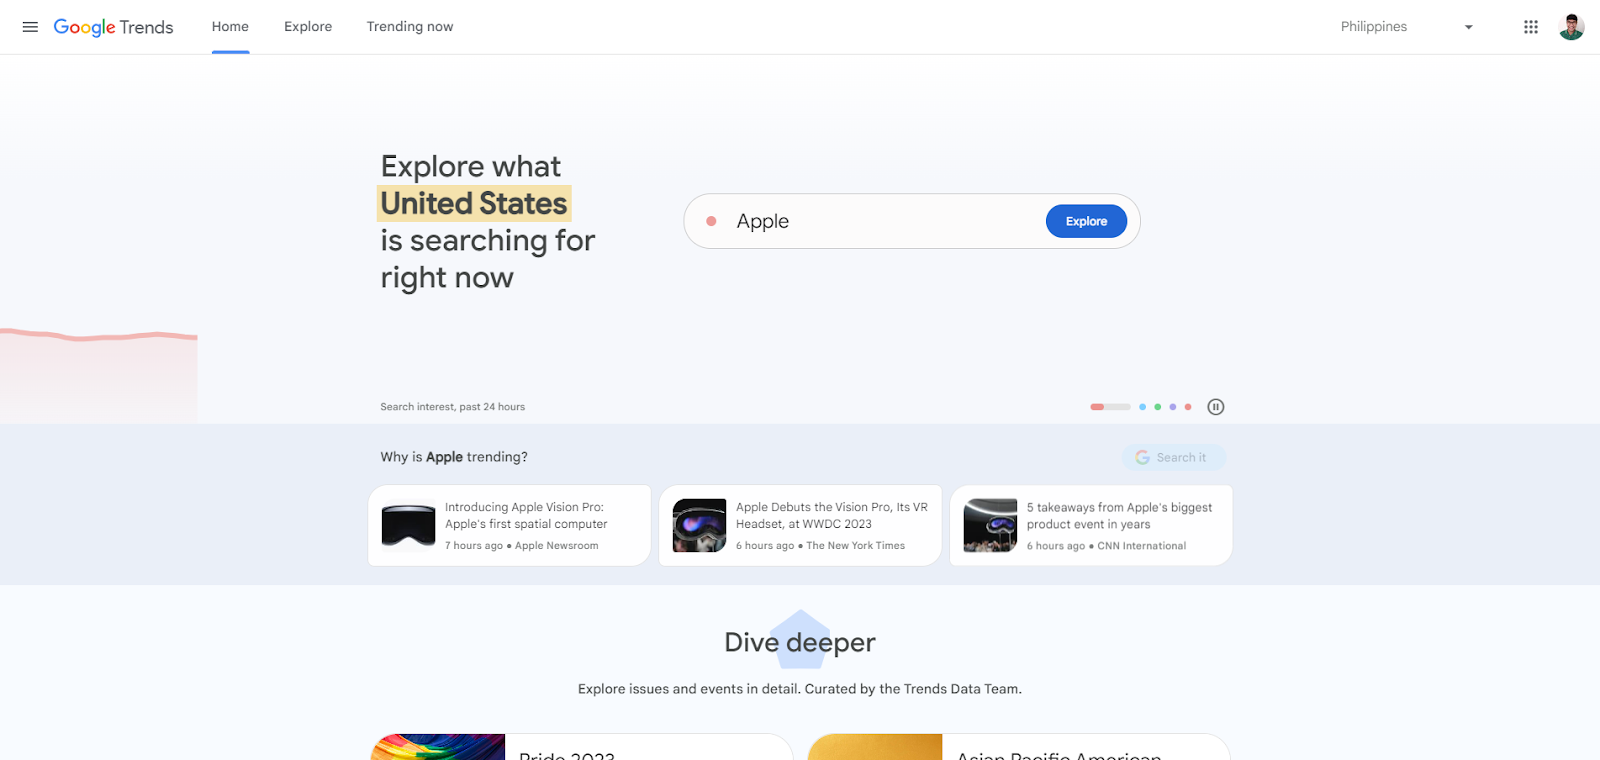Screen dimensions: 1600x760
Task: Select the green carousel dot
Action: [x=1157, y=407]
